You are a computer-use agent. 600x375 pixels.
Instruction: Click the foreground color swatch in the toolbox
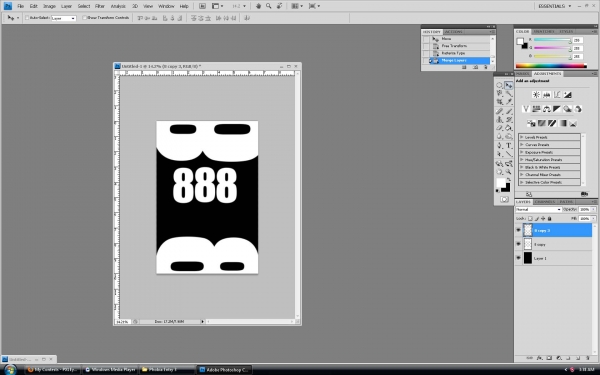(501, 183)
